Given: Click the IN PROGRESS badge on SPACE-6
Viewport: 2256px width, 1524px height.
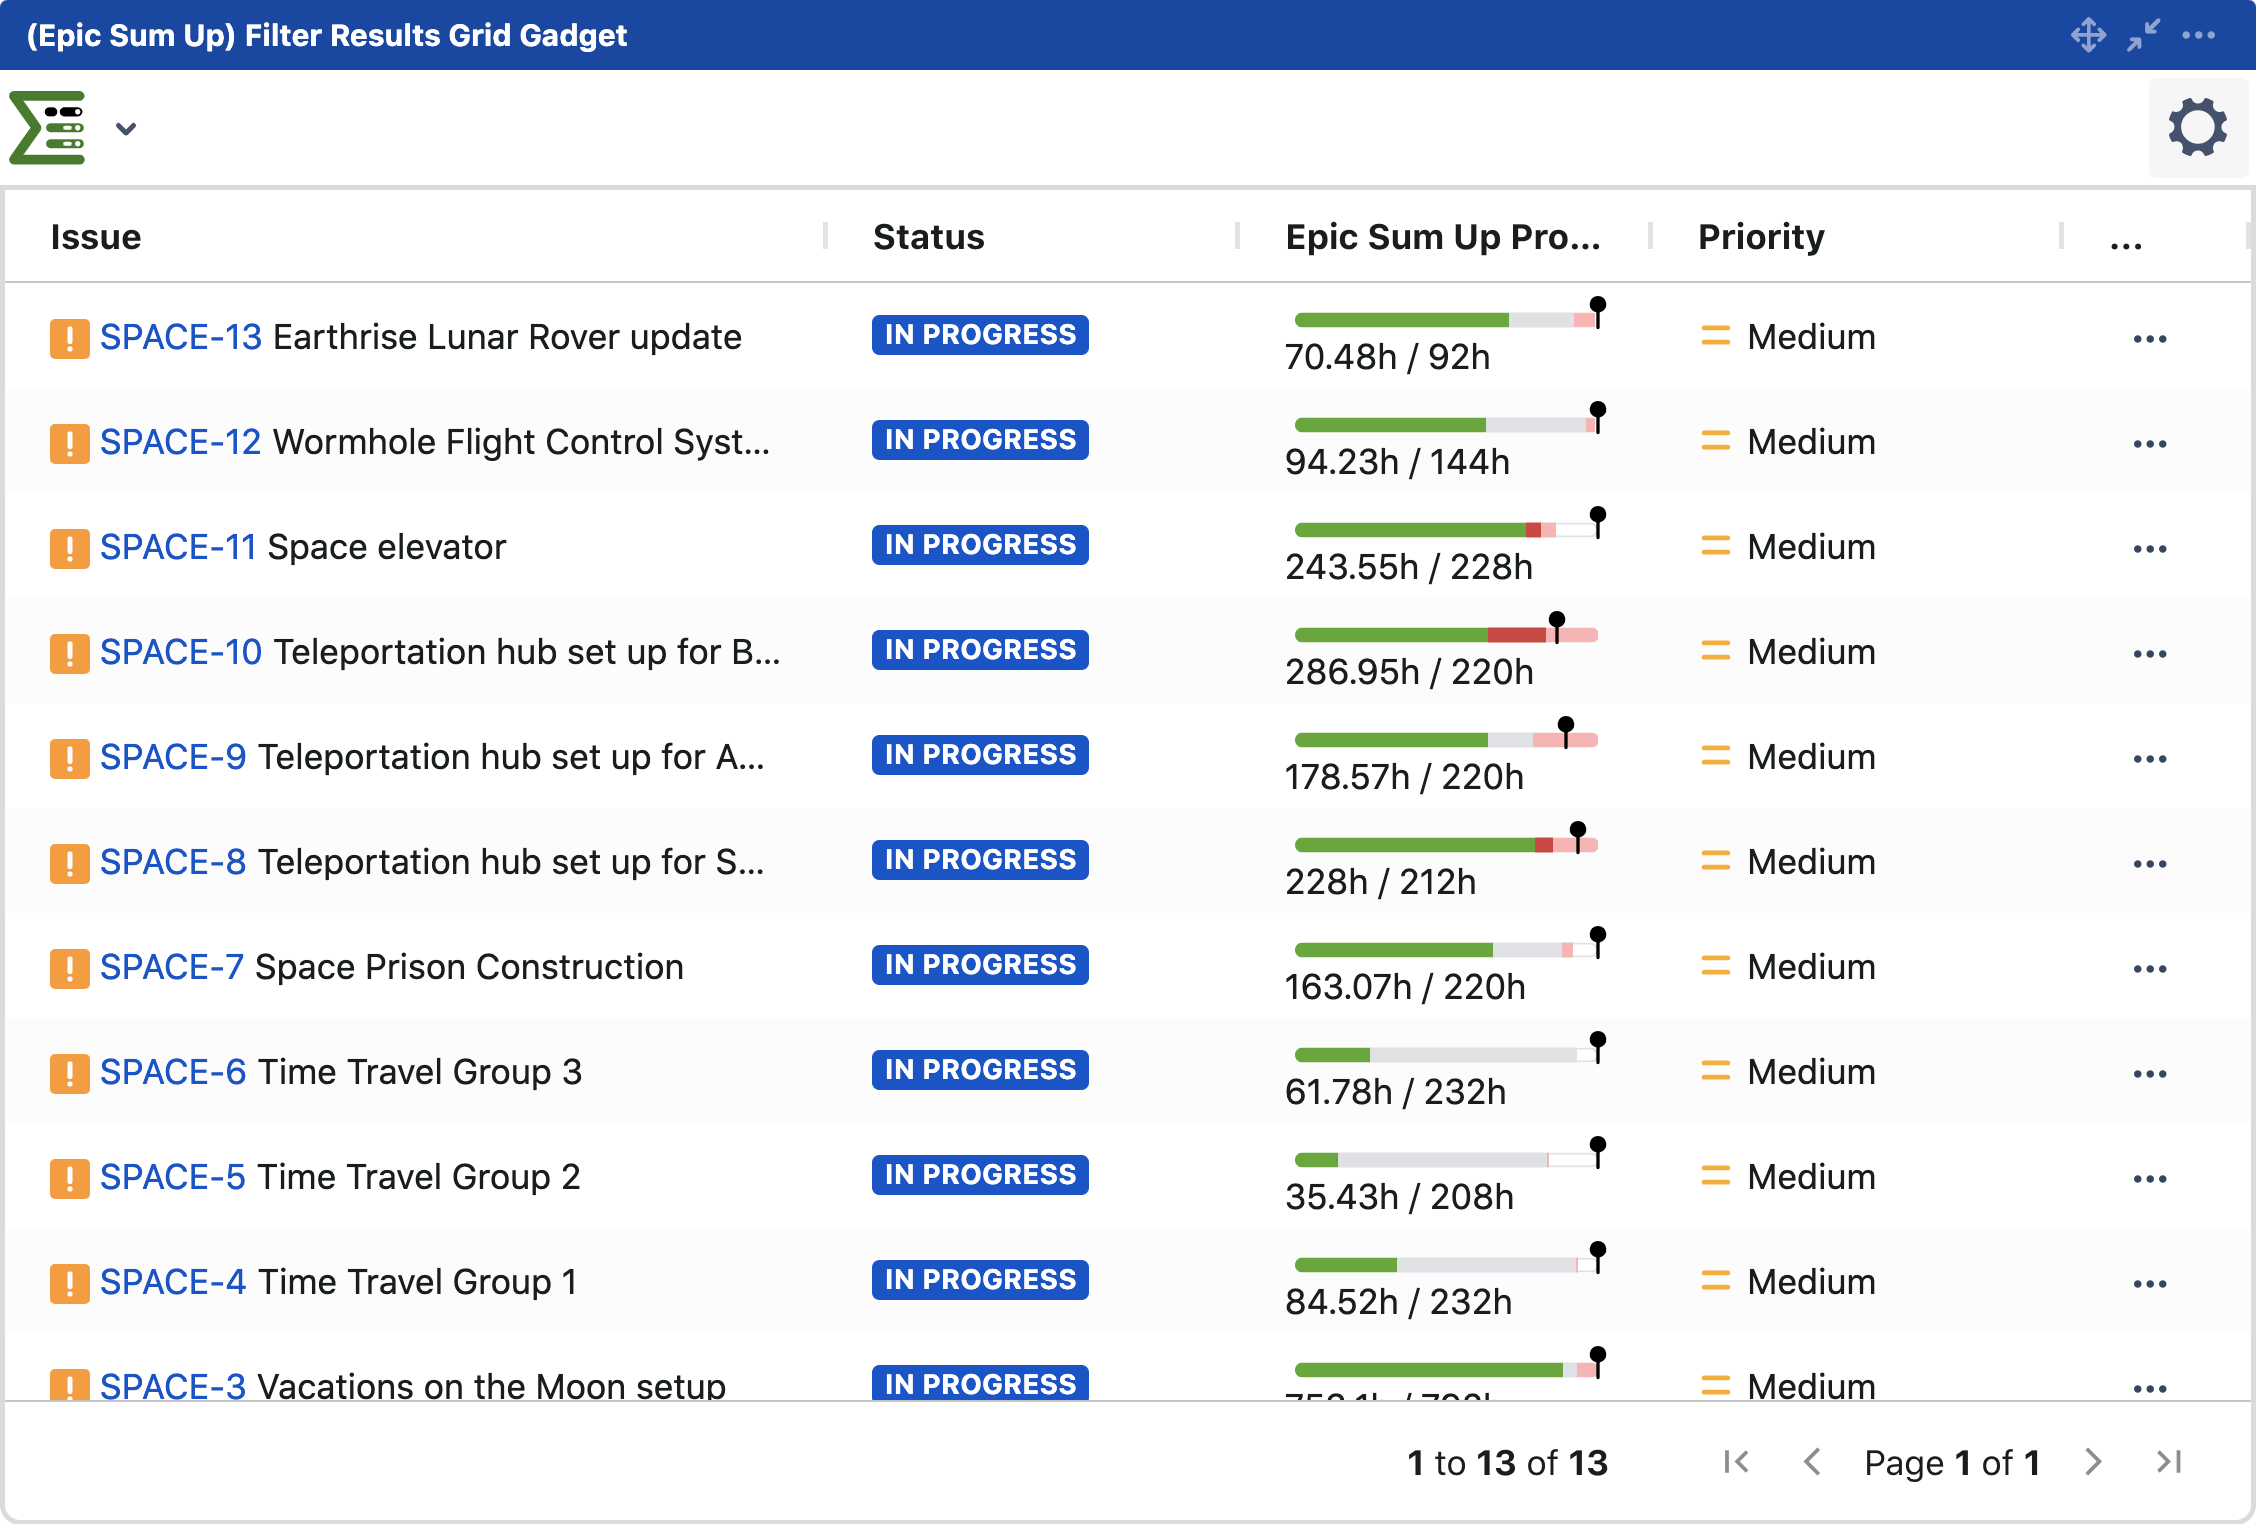Looking at the screenshot, I should click(x=980, y=1070).
